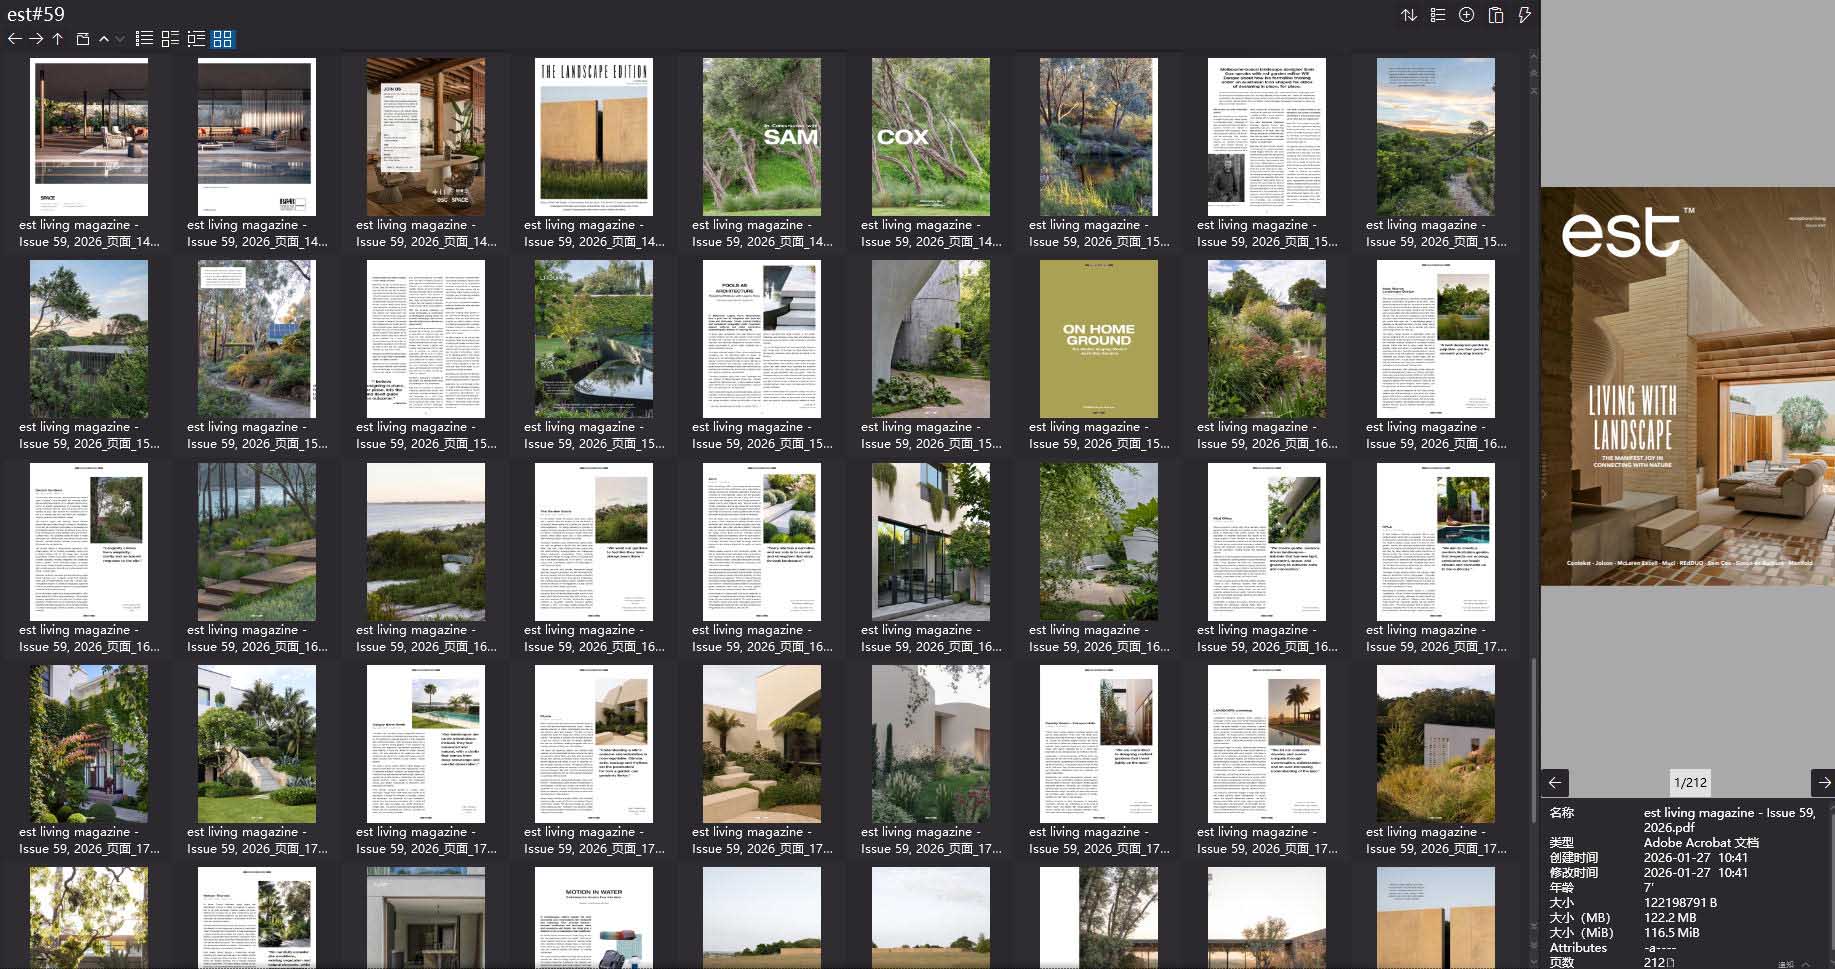The height and width of the screenshot is (969, 1835).
Task: Show the next page in preview
Action: pos(1823,782)
